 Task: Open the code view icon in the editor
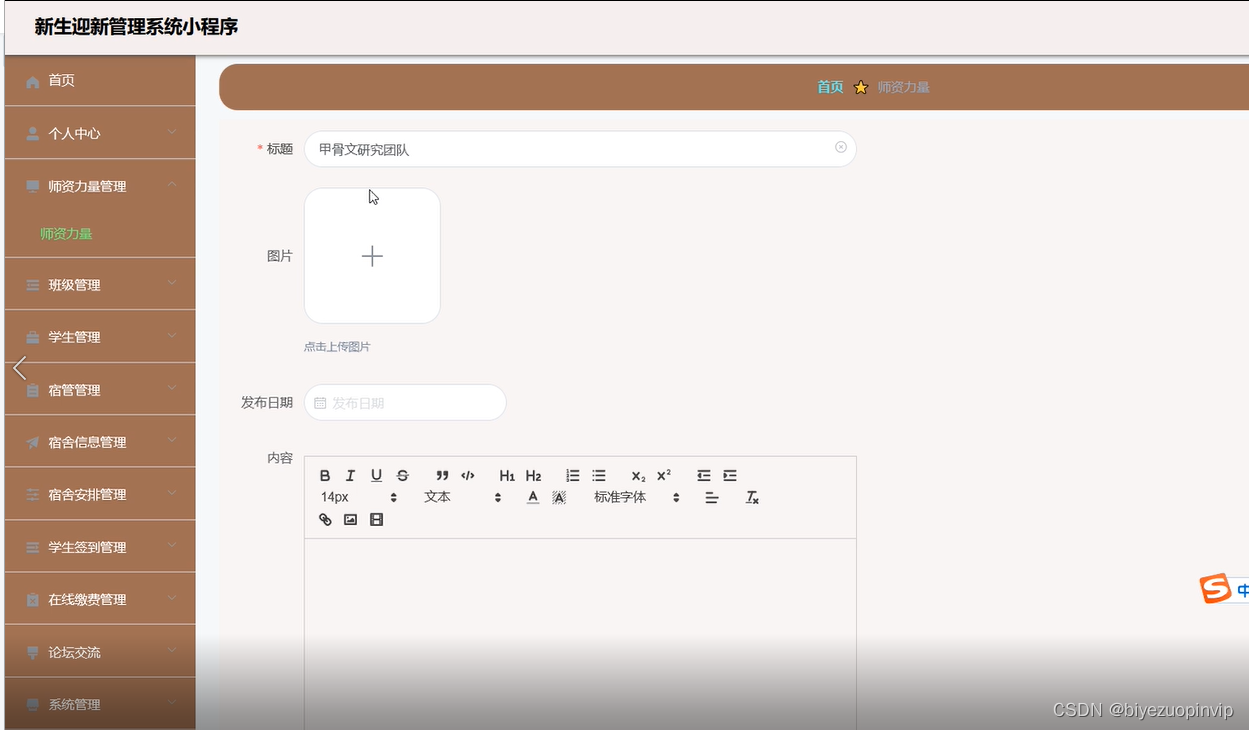tap(467, 475)
